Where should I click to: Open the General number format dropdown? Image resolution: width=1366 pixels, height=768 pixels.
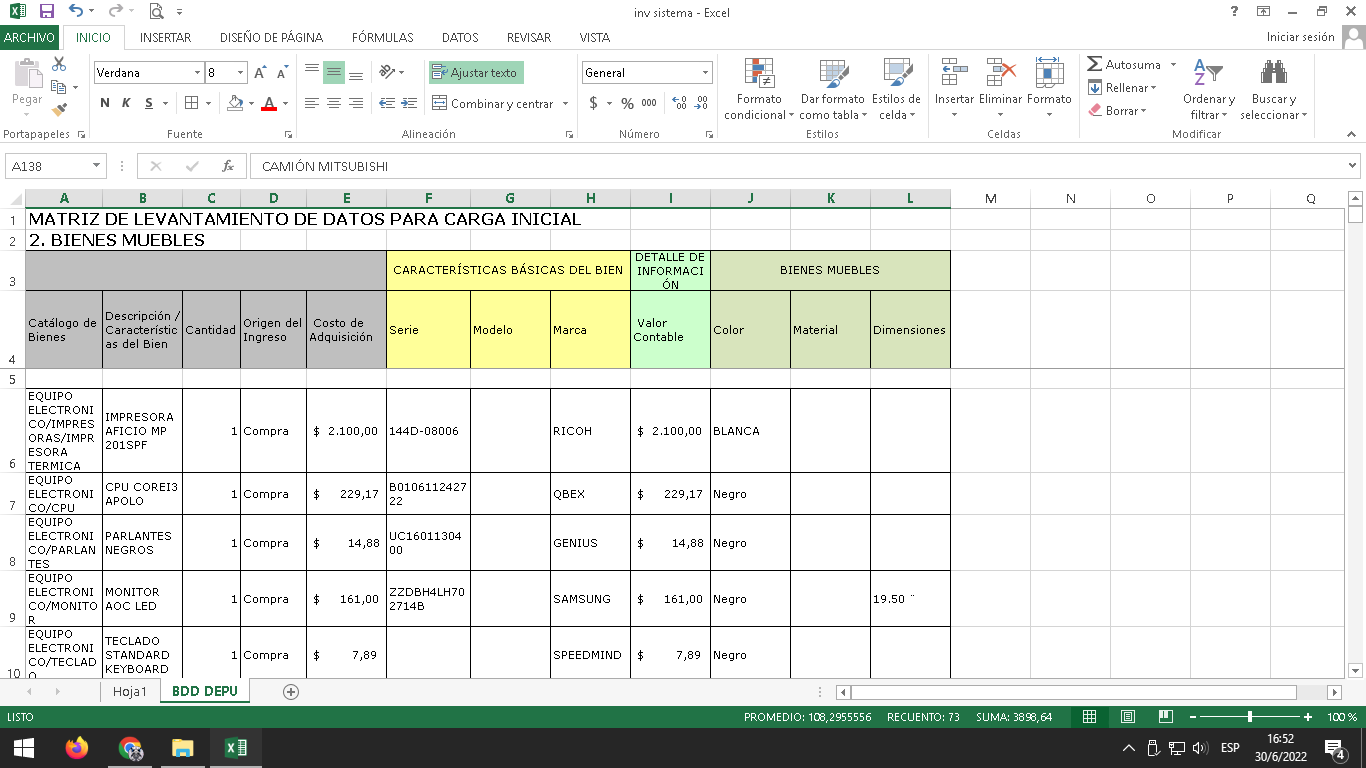tap(705, 73)
